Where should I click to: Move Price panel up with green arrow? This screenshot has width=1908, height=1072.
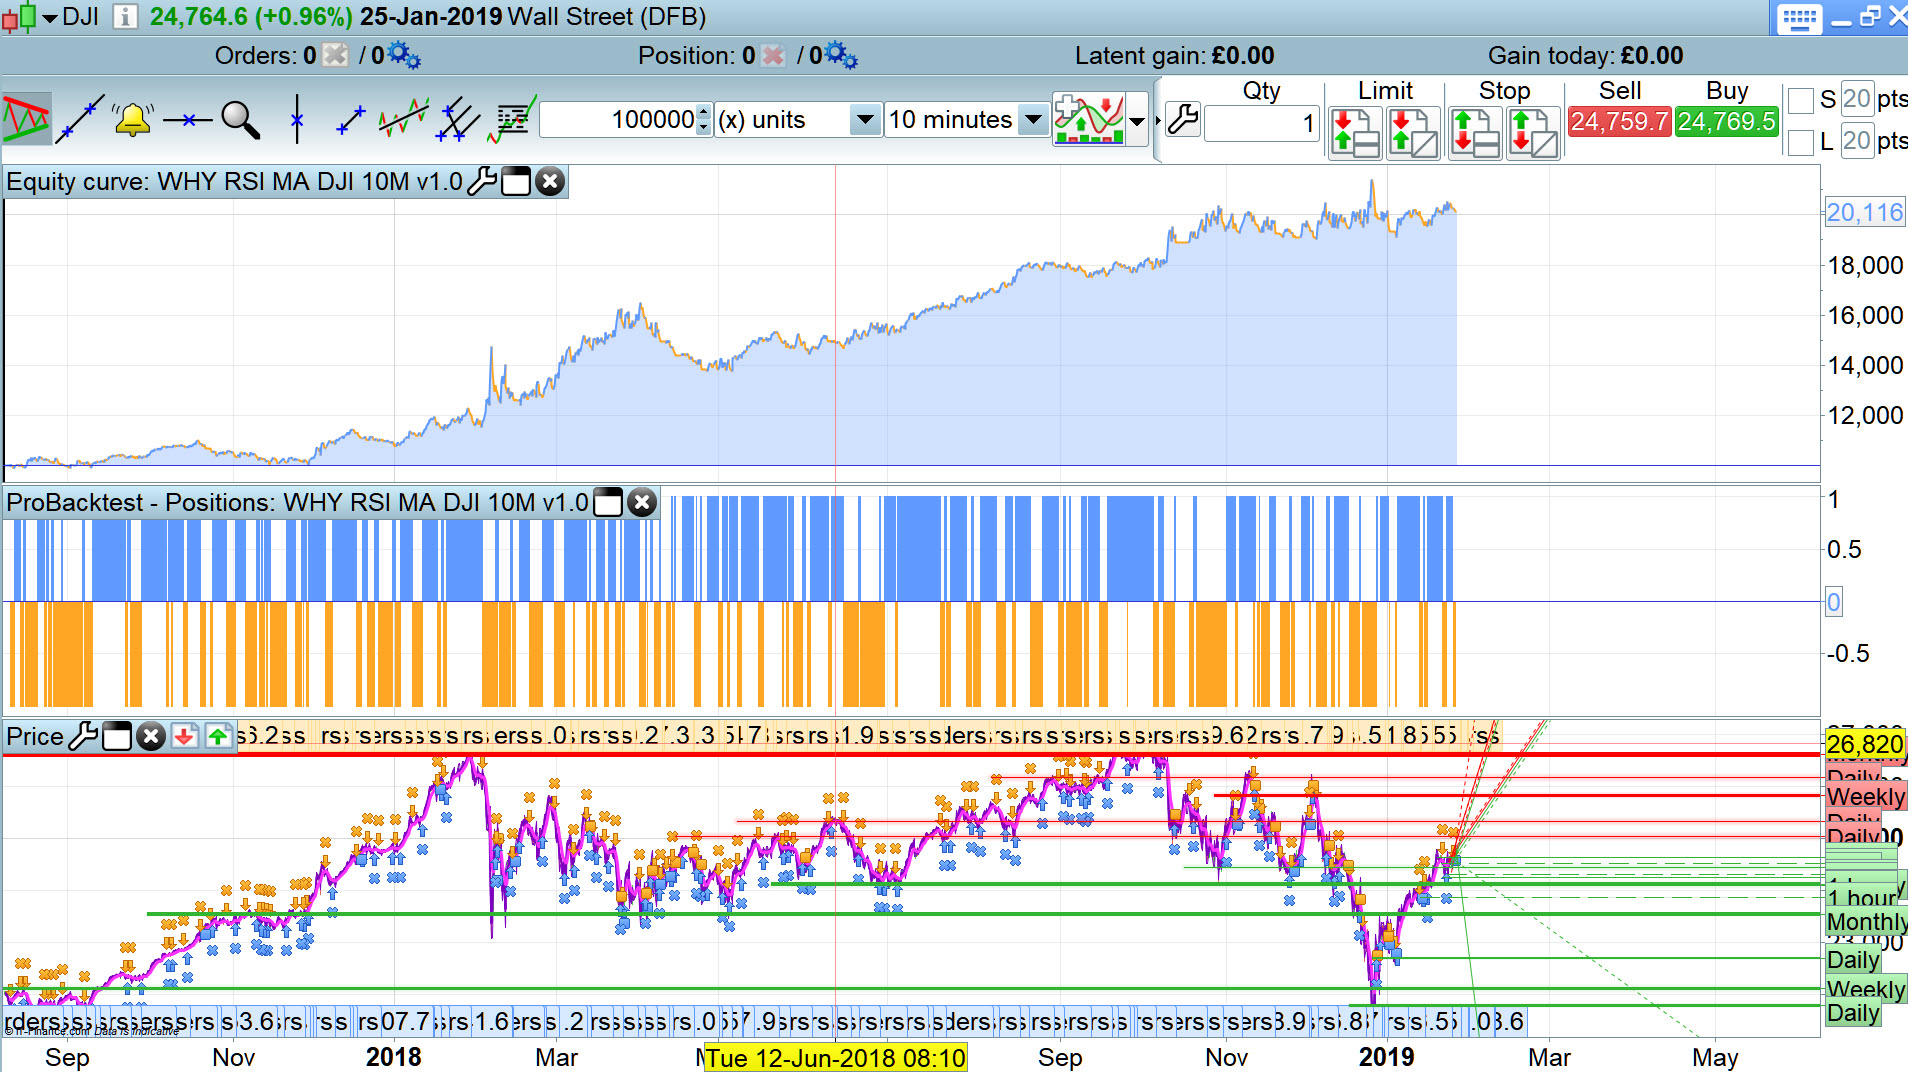pyautogui.click(x=218, y=737)
